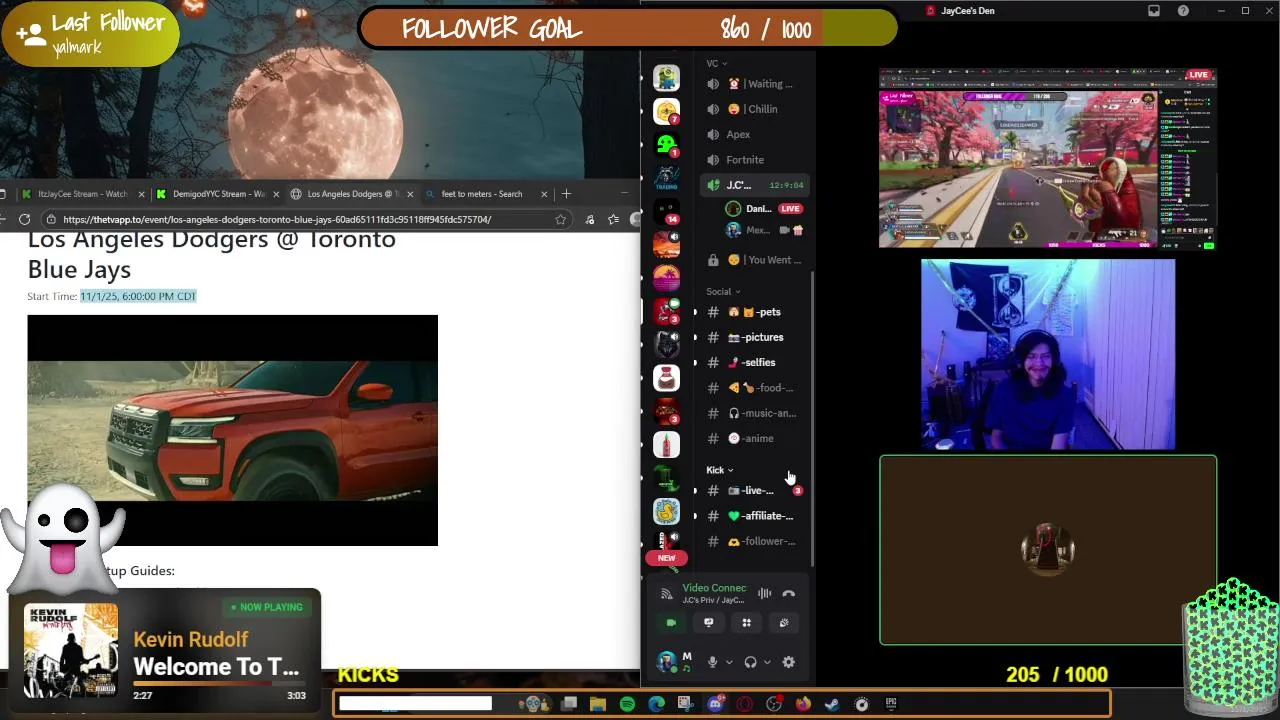
Task: Toggle Discord noise suppression waveform icon
Action: coord(764,593)
